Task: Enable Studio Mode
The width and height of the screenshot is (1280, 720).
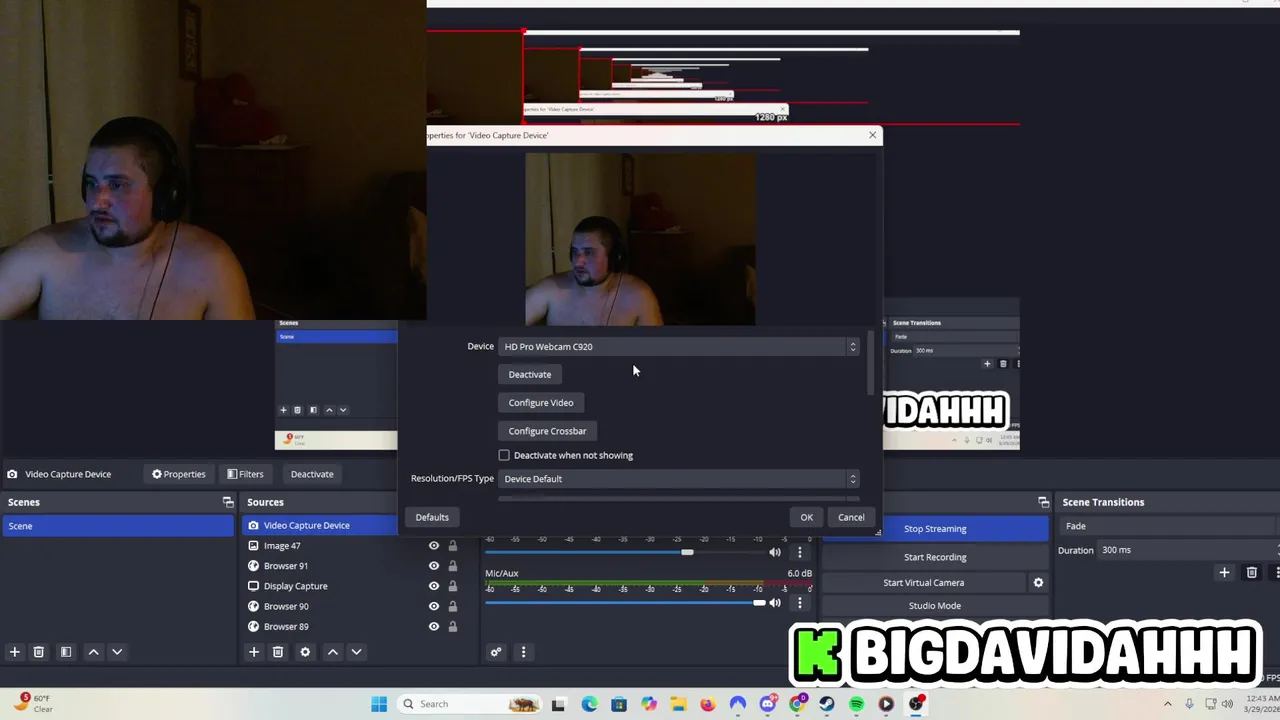Action: [x=935, y=606]
